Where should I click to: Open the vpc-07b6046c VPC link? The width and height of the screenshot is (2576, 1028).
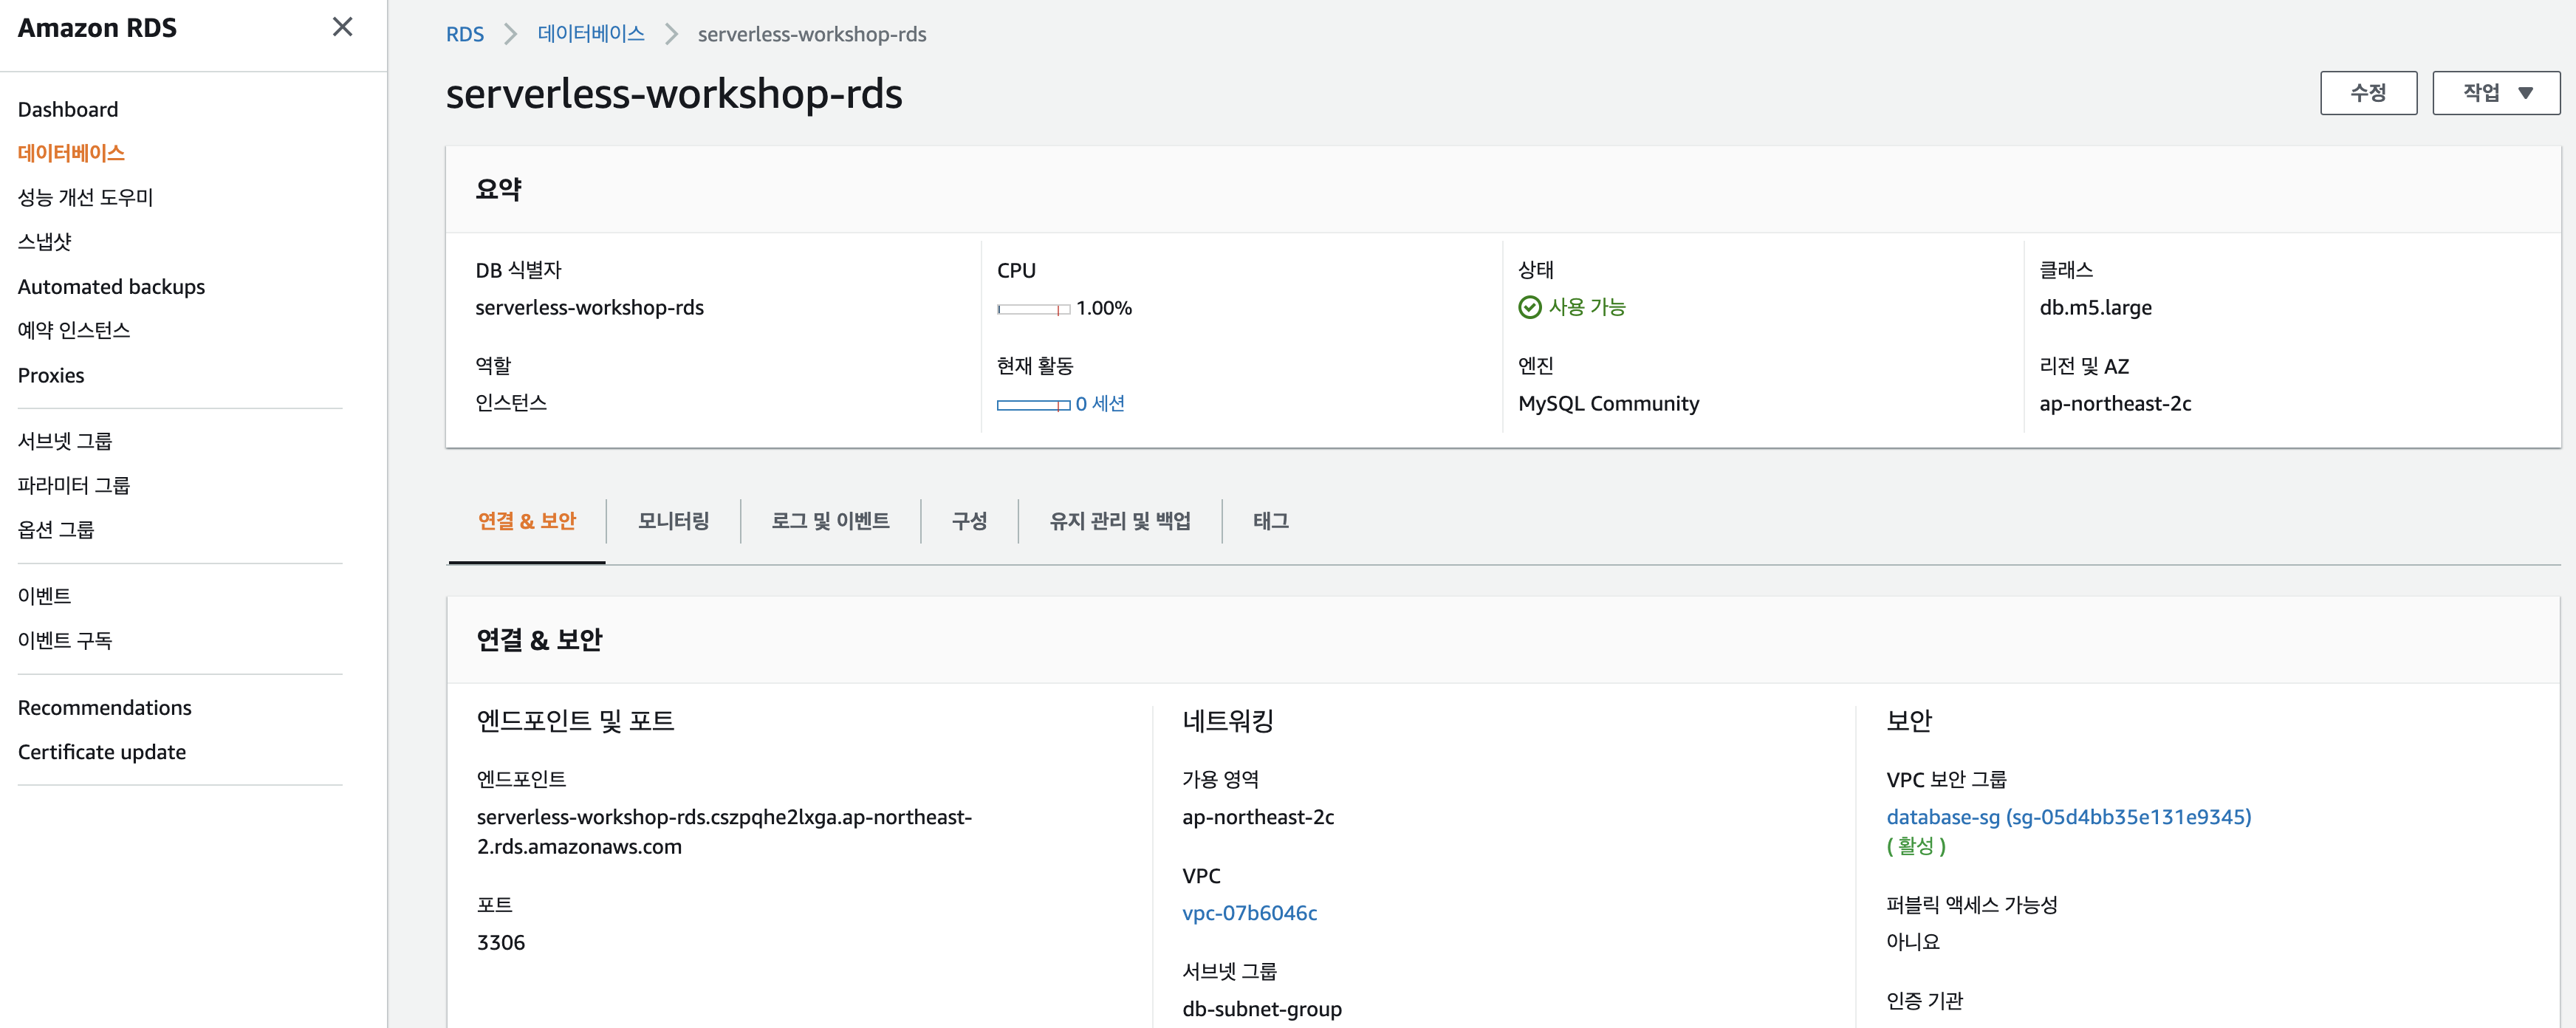pos(1249,913)
